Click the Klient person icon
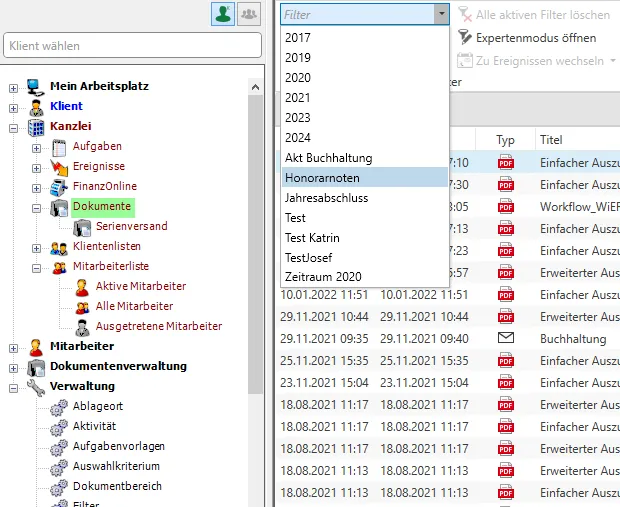This screenshot has height=507, width=620. tap(36, 108)
